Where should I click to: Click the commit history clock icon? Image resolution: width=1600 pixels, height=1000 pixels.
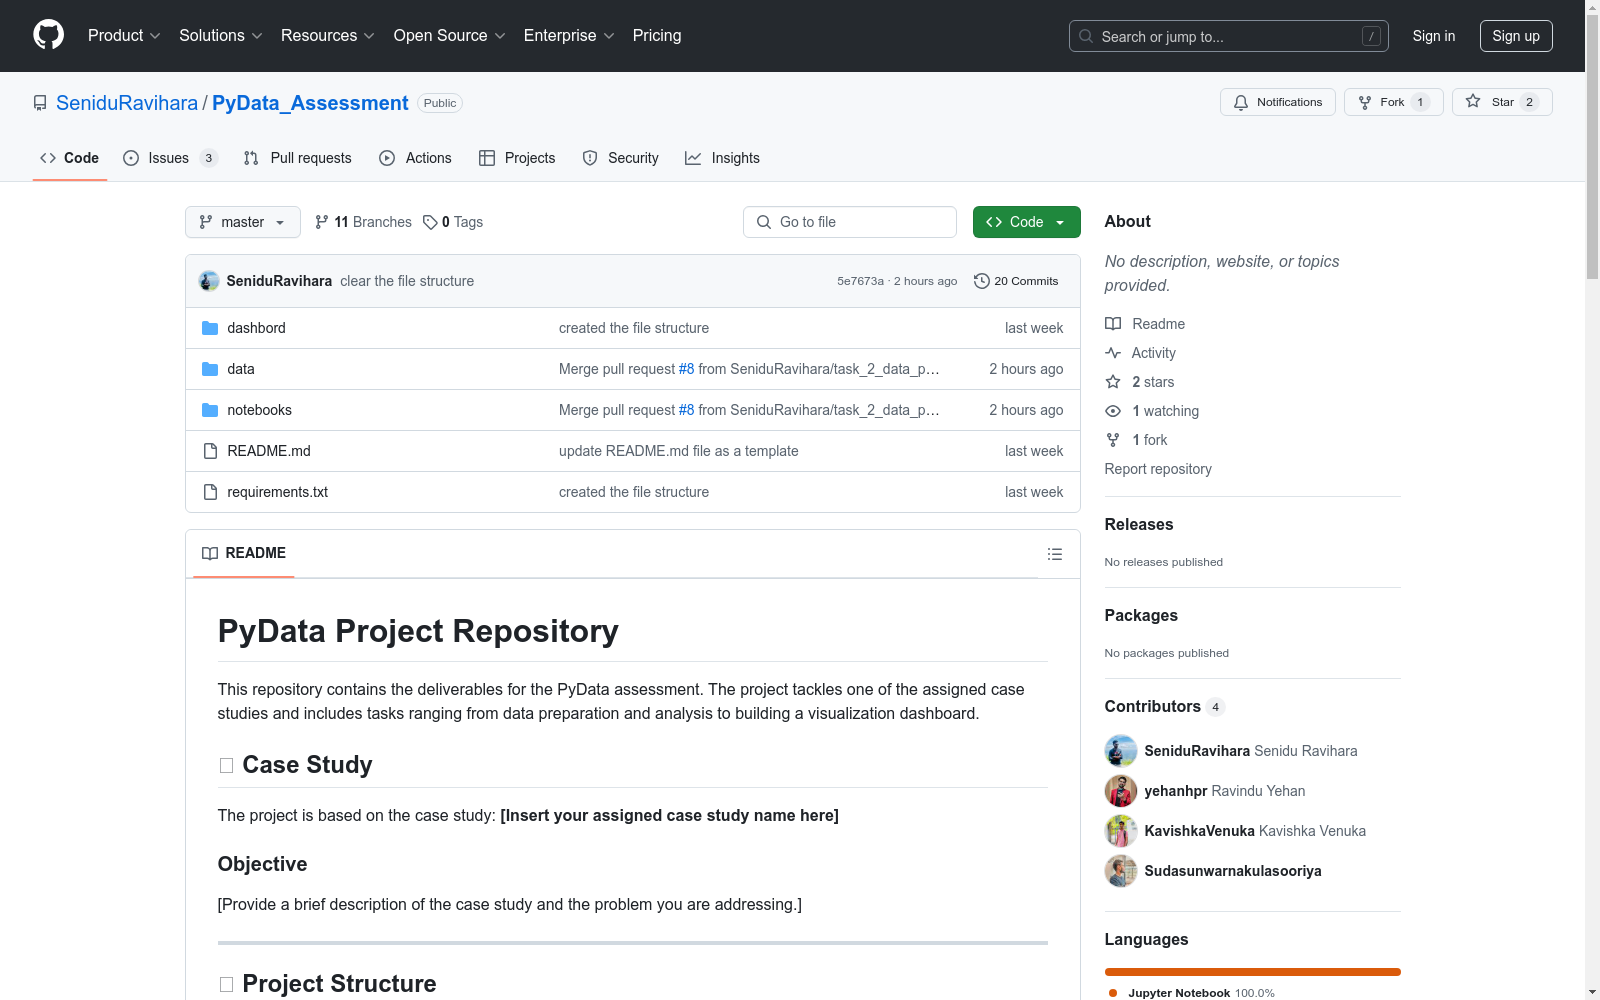coord(982,281)
